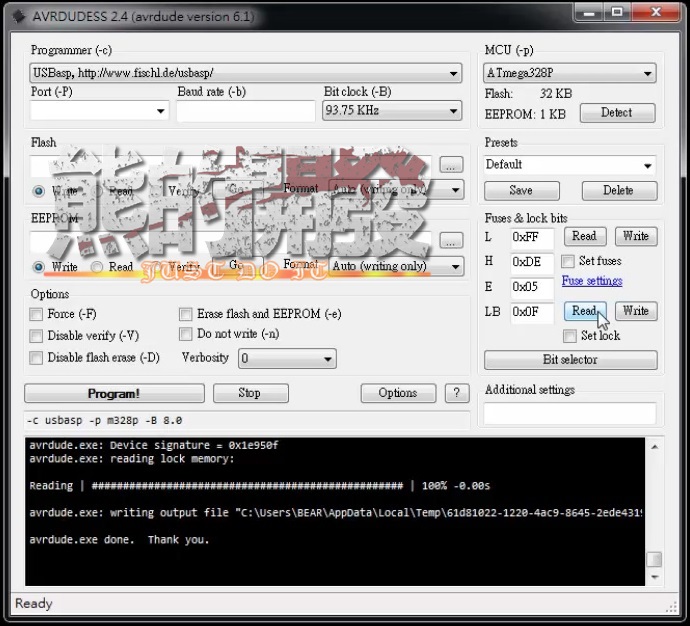Image resolution: width=690 pixels, height=626 pixels.
Task: Click the lock bits Write button
Action: pyautogui.click(x=636, y=311)
